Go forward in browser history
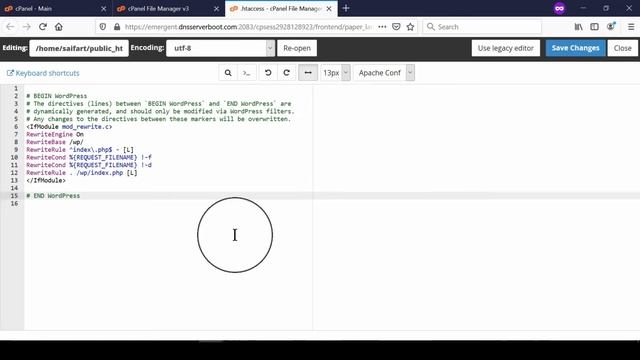640x360 pixels. 27,27
